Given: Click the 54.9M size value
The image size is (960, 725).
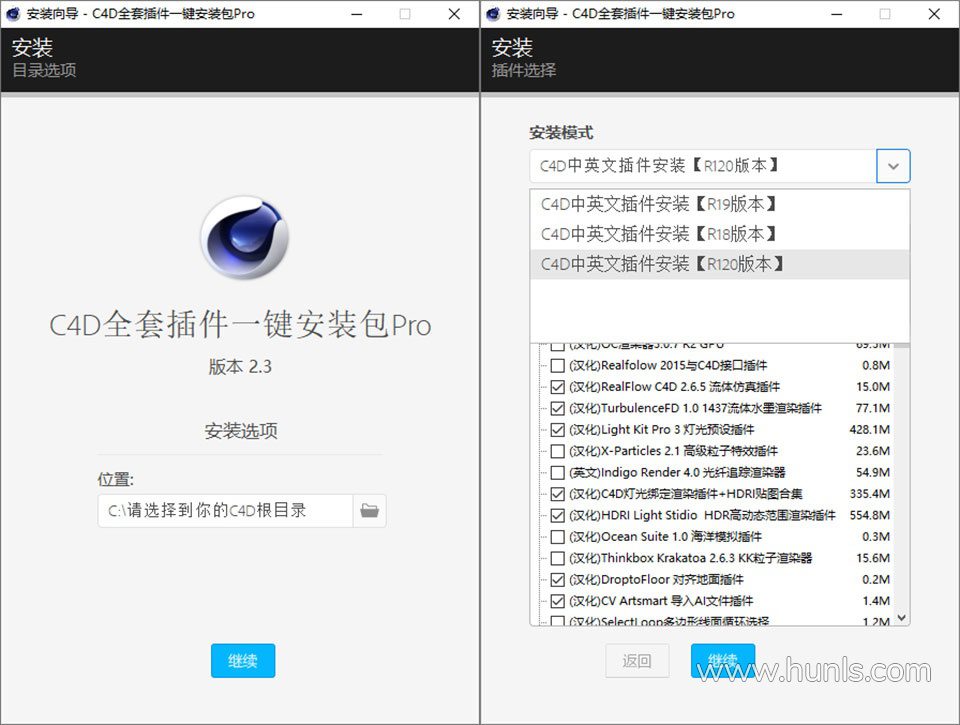Looking at the screenshot, I should coord(872,473).
